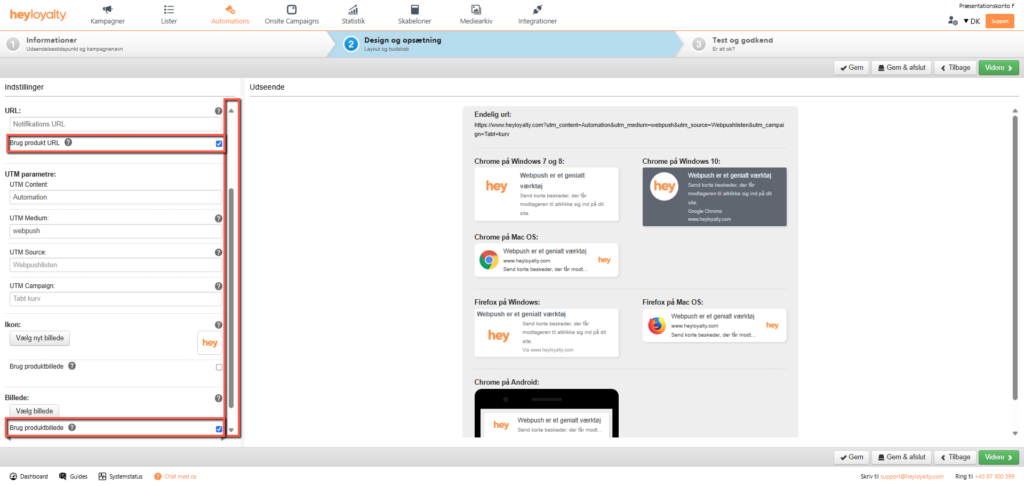Click help icon beside UTM Campaign
This screenshot has width=1024, height=486.
click(218, 286)
